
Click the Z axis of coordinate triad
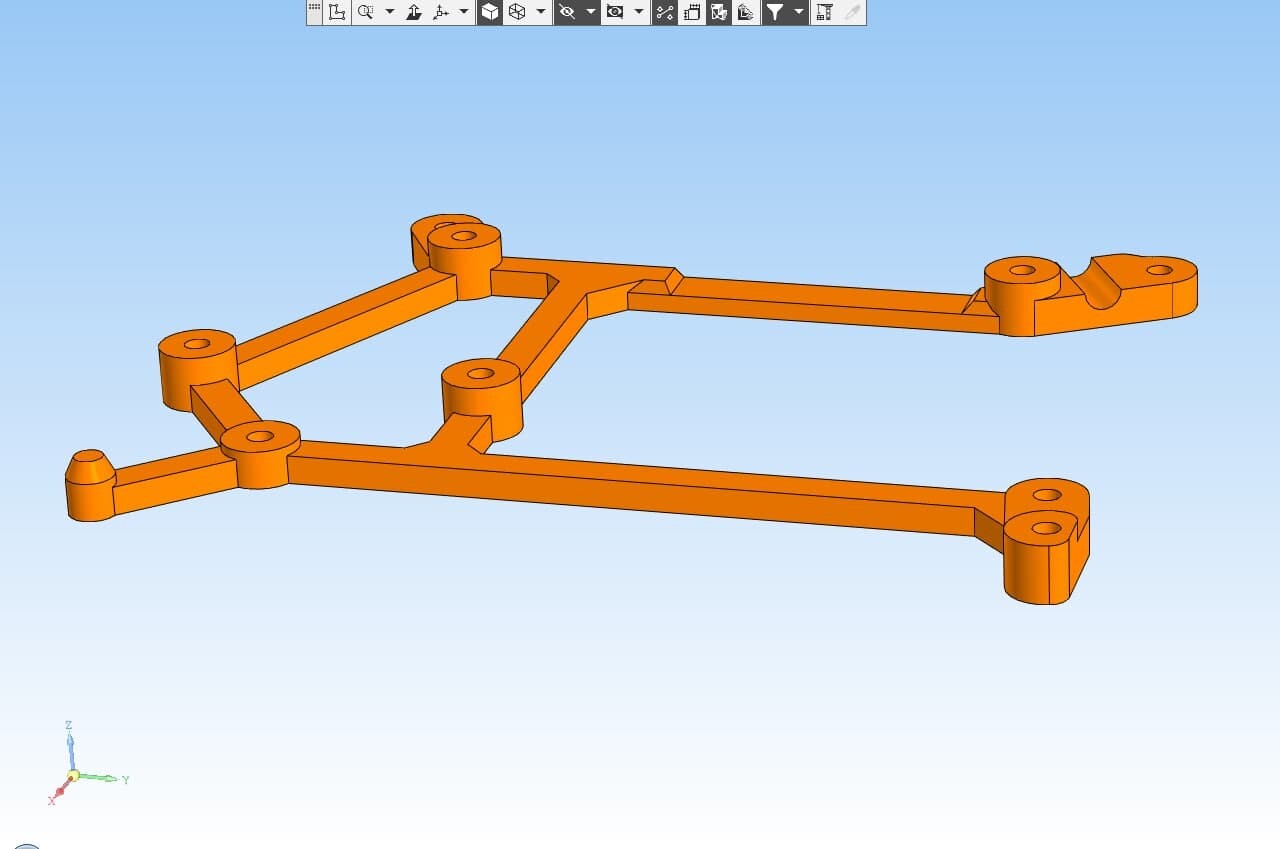pyautogui.click(x=69, y=745)
